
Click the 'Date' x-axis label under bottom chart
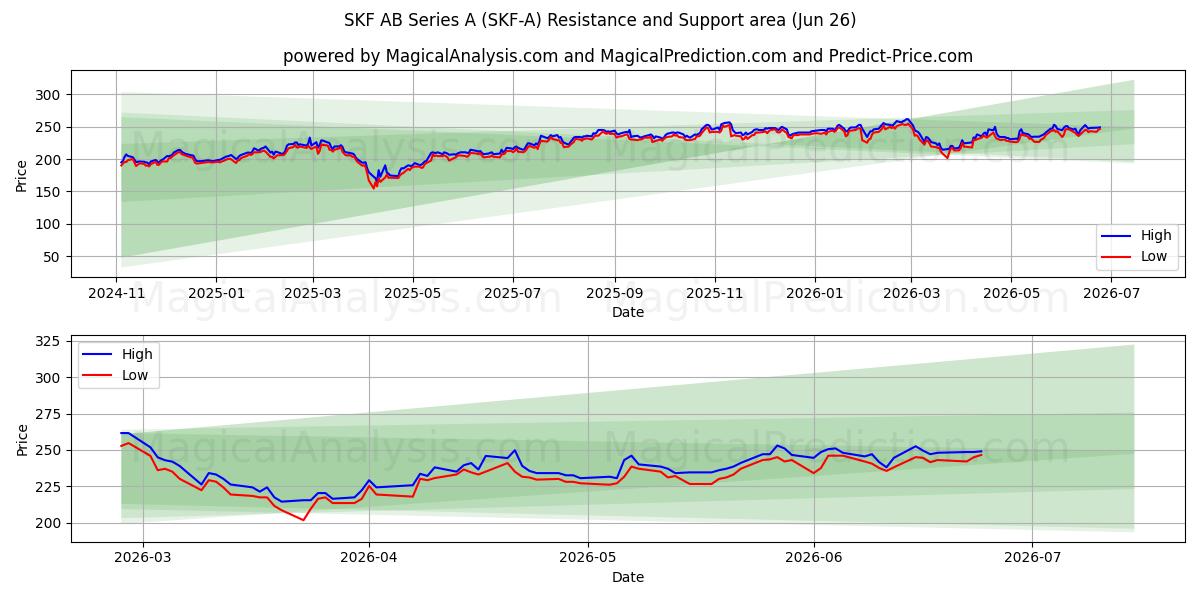[x=628, y=577]
